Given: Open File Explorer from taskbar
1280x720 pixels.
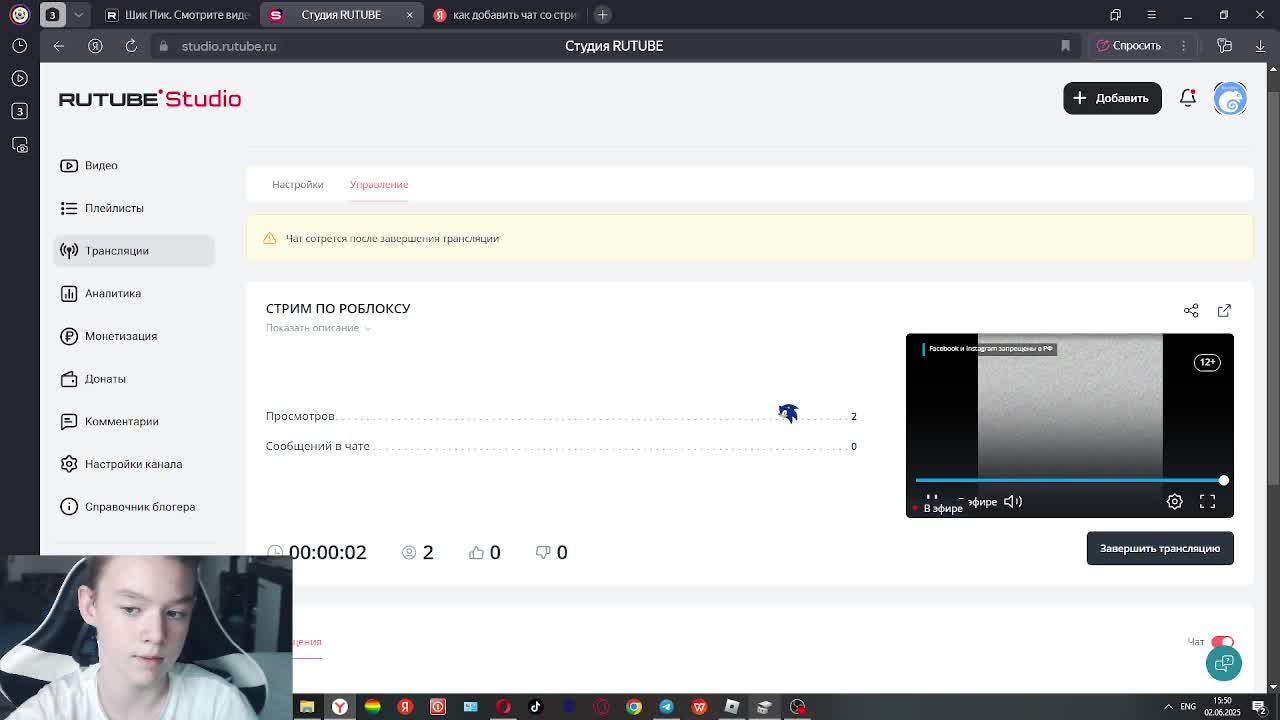Looking at the screenshot, I should tap(307, 707).
